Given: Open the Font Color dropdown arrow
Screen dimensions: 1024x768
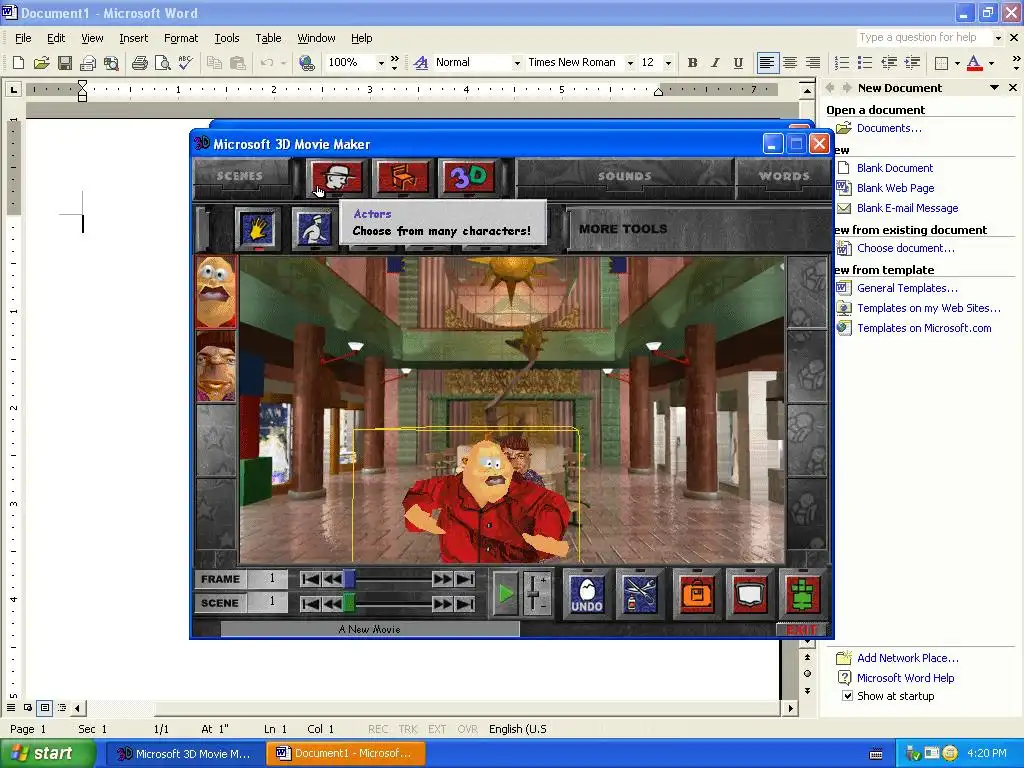Looking at the screenshot, I should coord(991,63).
